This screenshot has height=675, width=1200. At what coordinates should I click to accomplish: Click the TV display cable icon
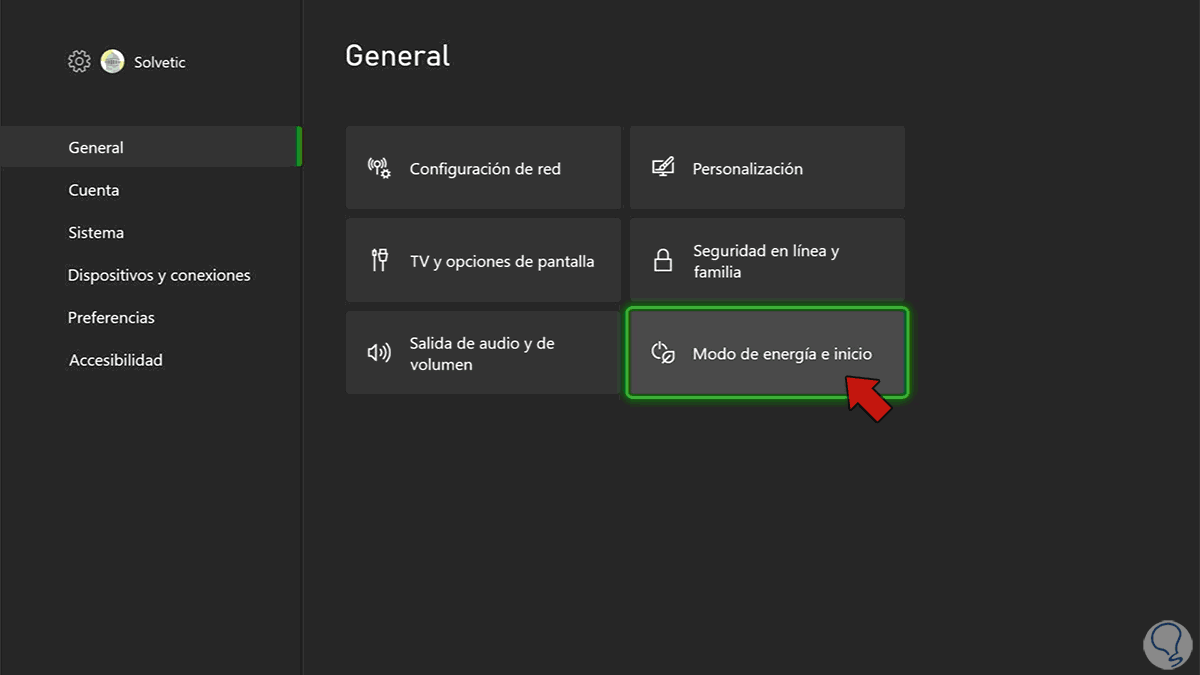click(x=379, y=261)
